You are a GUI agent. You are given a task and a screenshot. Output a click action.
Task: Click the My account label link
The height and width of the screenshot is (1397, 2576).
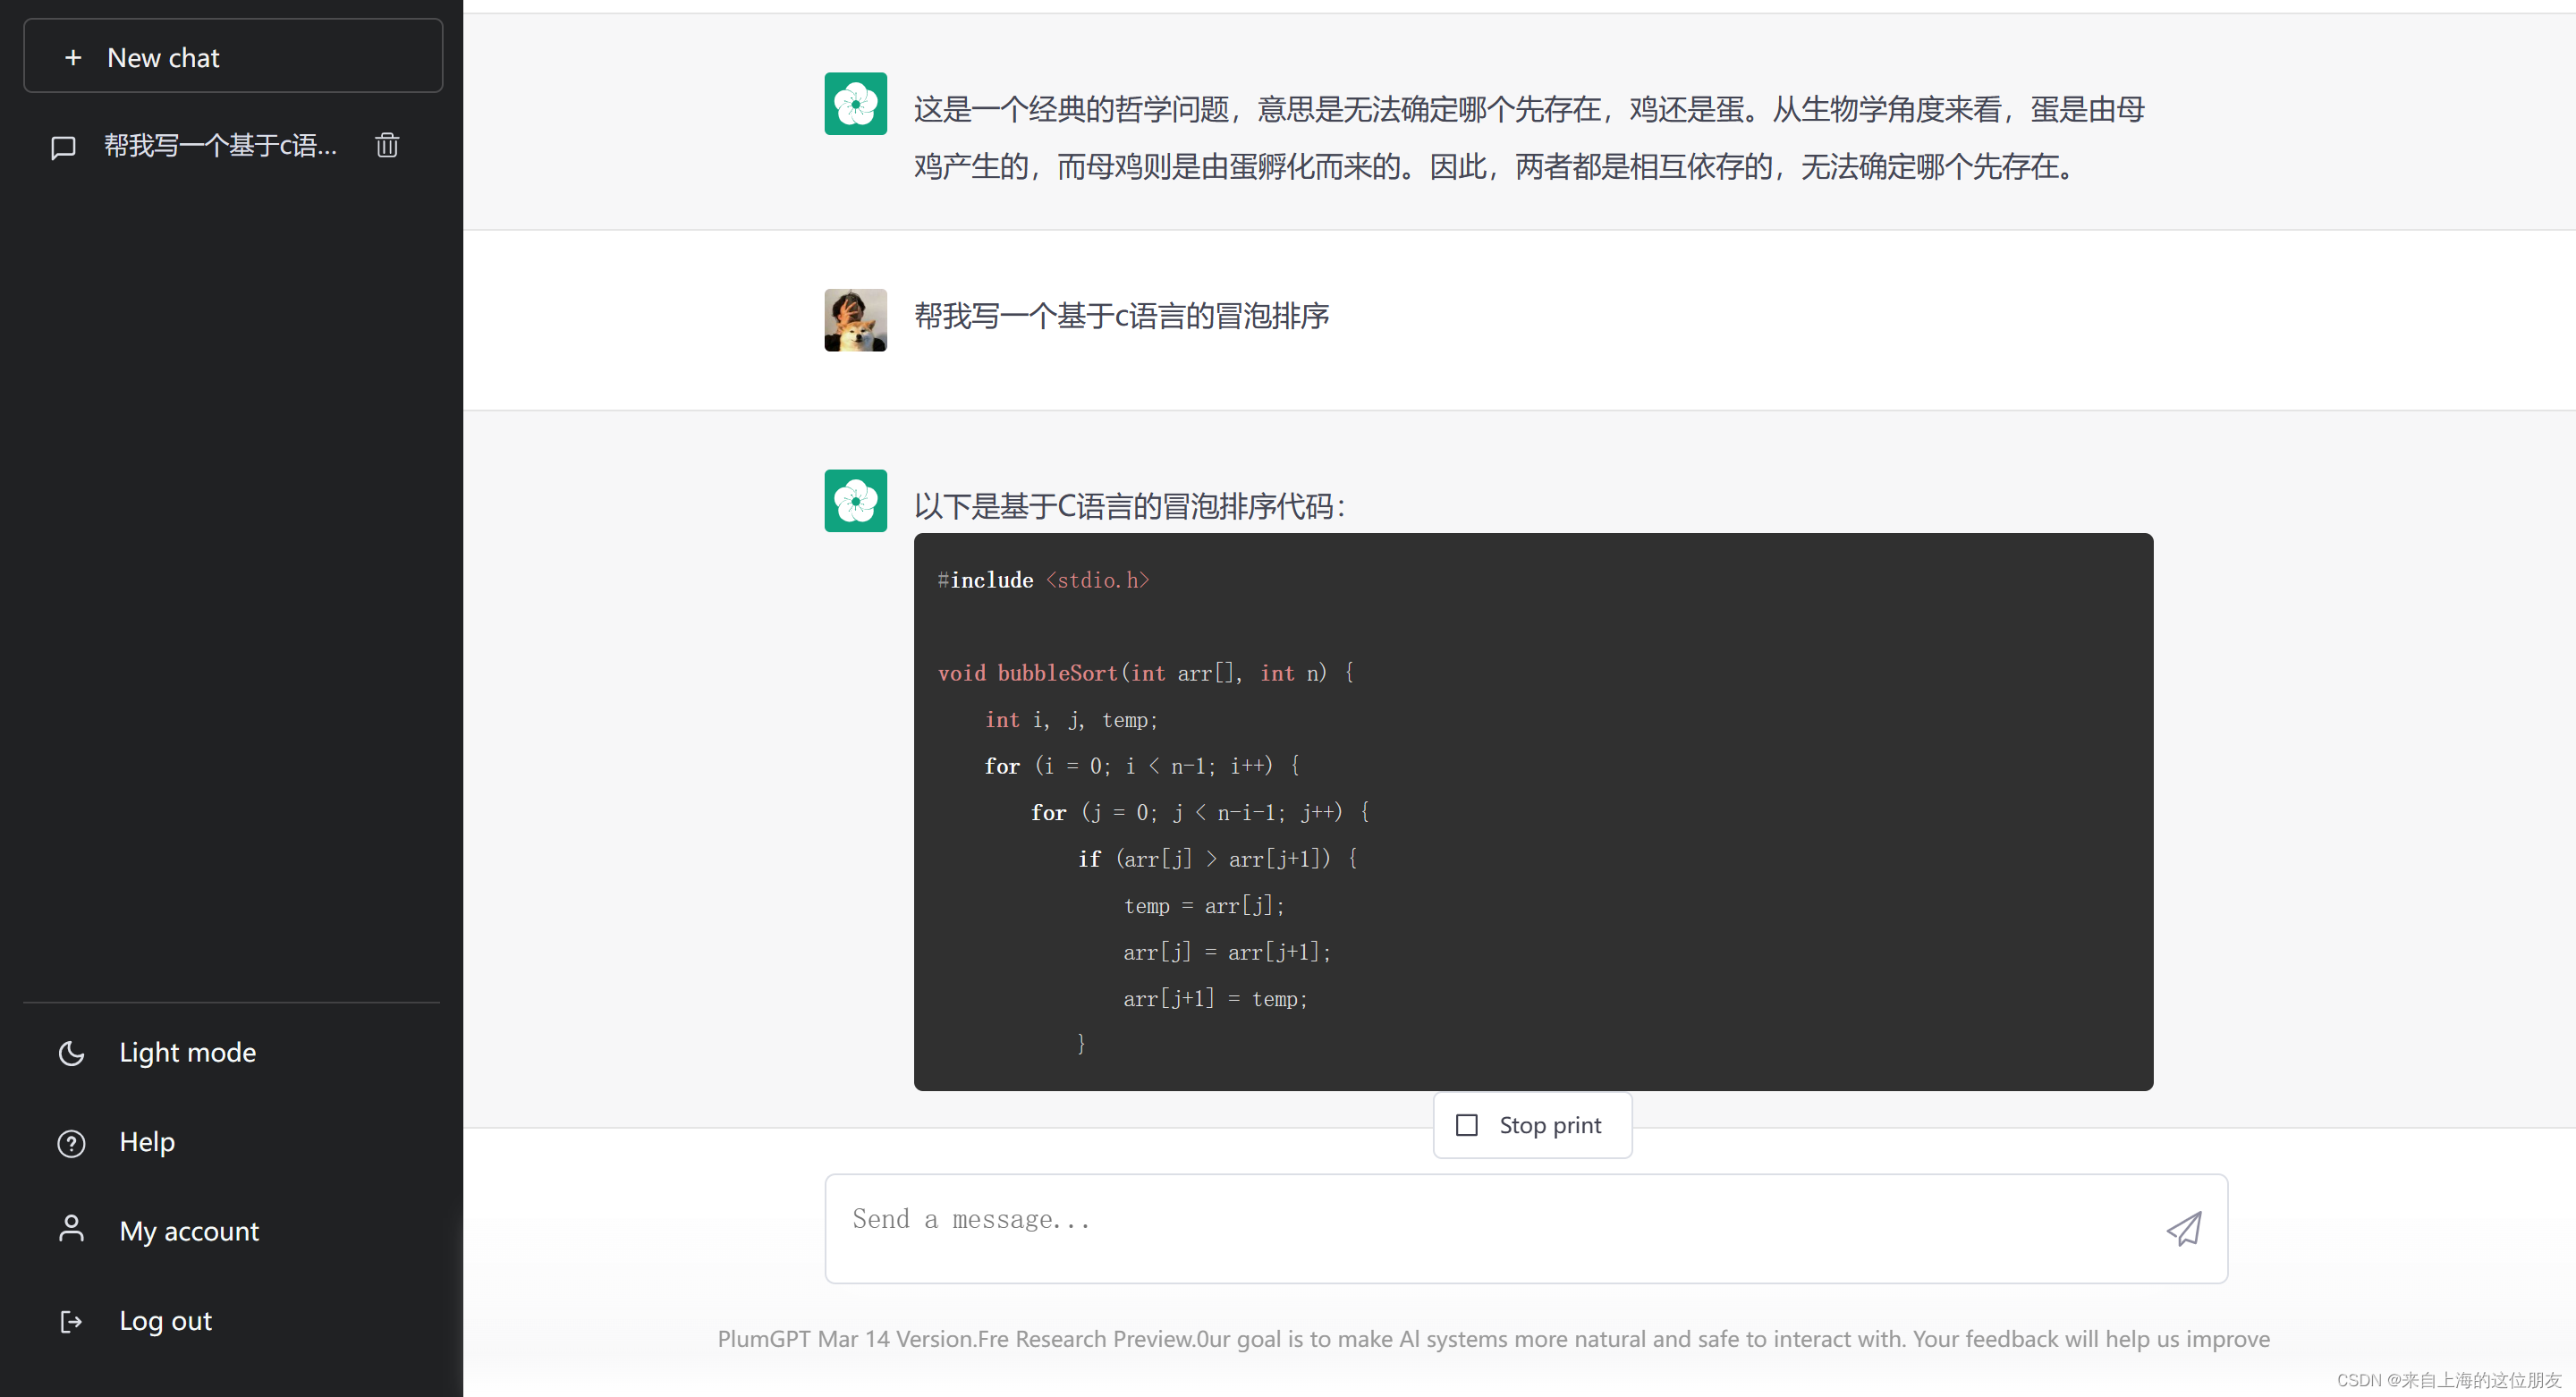coord(189,1230)
